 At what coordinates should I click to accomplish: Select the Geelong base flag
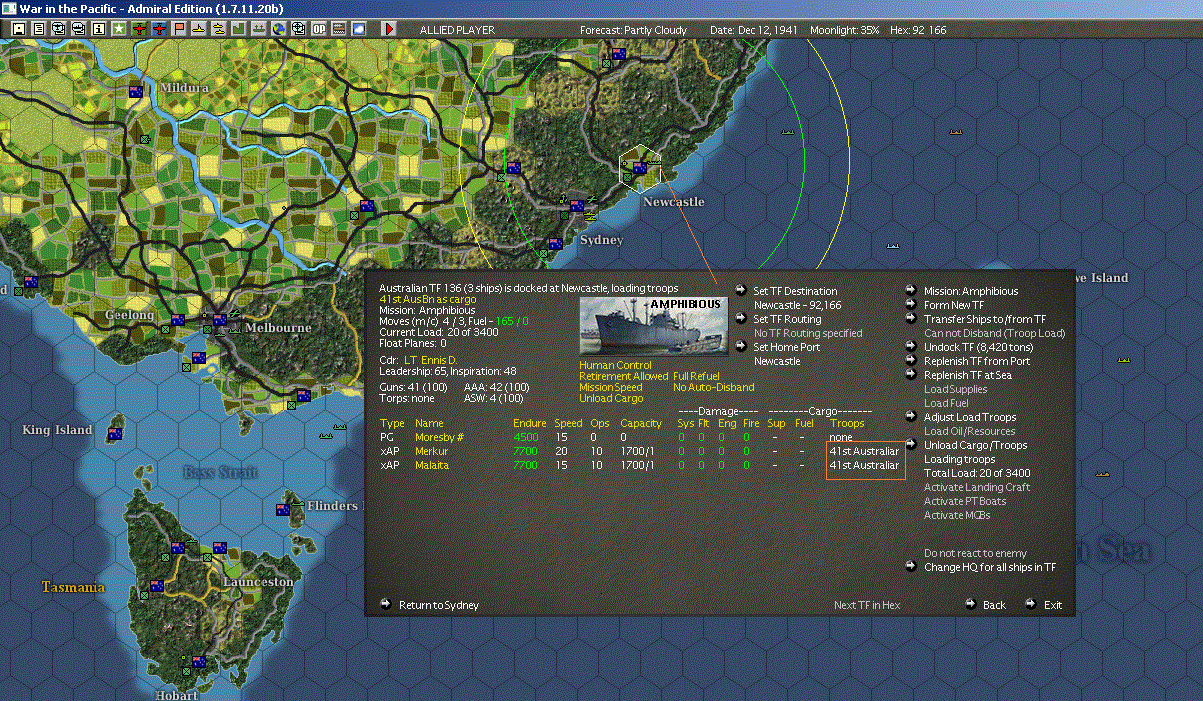pos(179,320)
